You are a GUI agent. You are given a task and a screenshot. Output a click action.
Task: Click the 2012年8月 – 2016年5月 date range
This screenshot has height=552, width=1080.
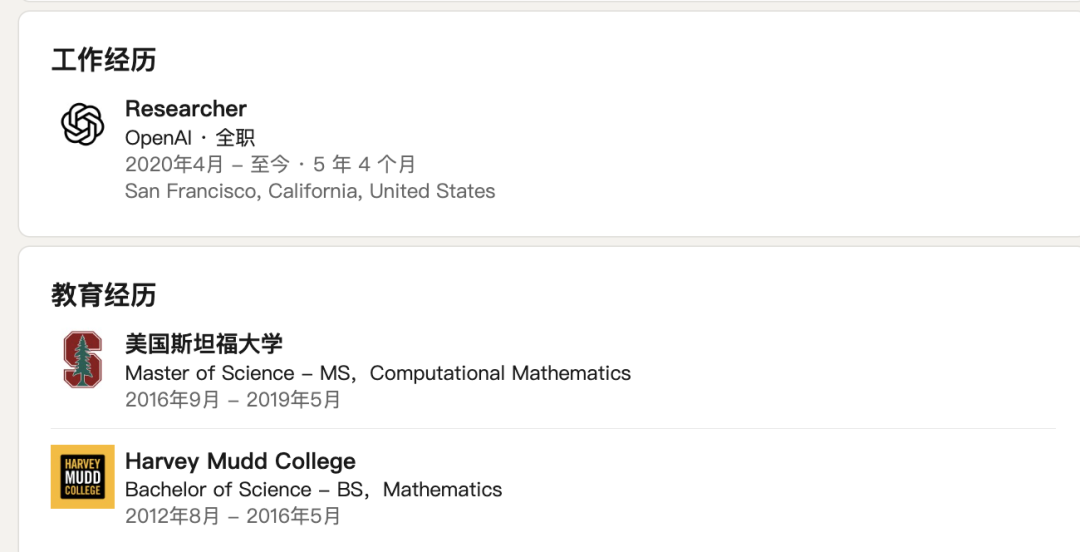tap(233, 516)
